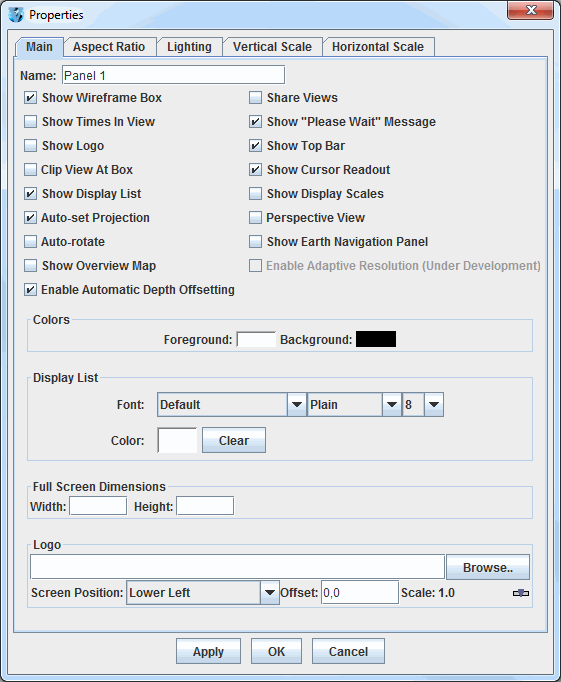Click the Full Screen Height field
Image resolution: width=561 pixels, height=682 pixels.
(205, 506)
